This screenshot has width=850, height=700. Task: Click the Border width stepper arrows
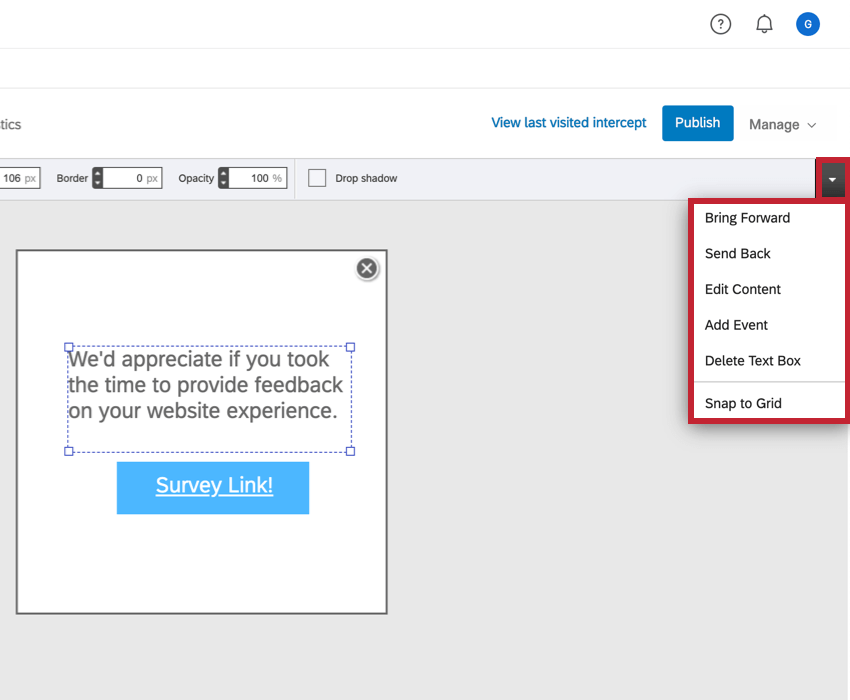click(x=97, y=179)
